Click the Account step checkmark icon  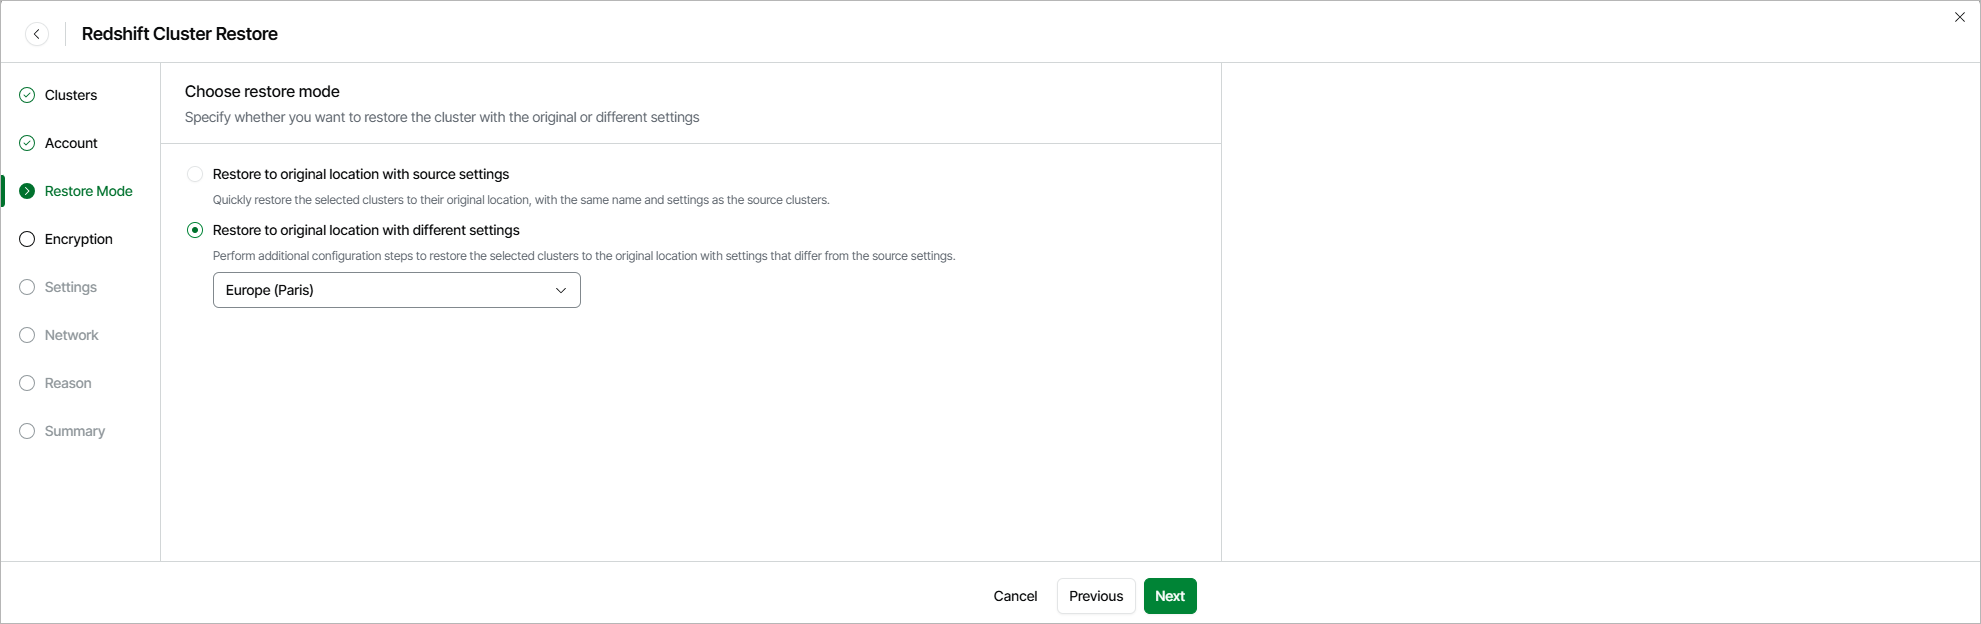(27, 143)
